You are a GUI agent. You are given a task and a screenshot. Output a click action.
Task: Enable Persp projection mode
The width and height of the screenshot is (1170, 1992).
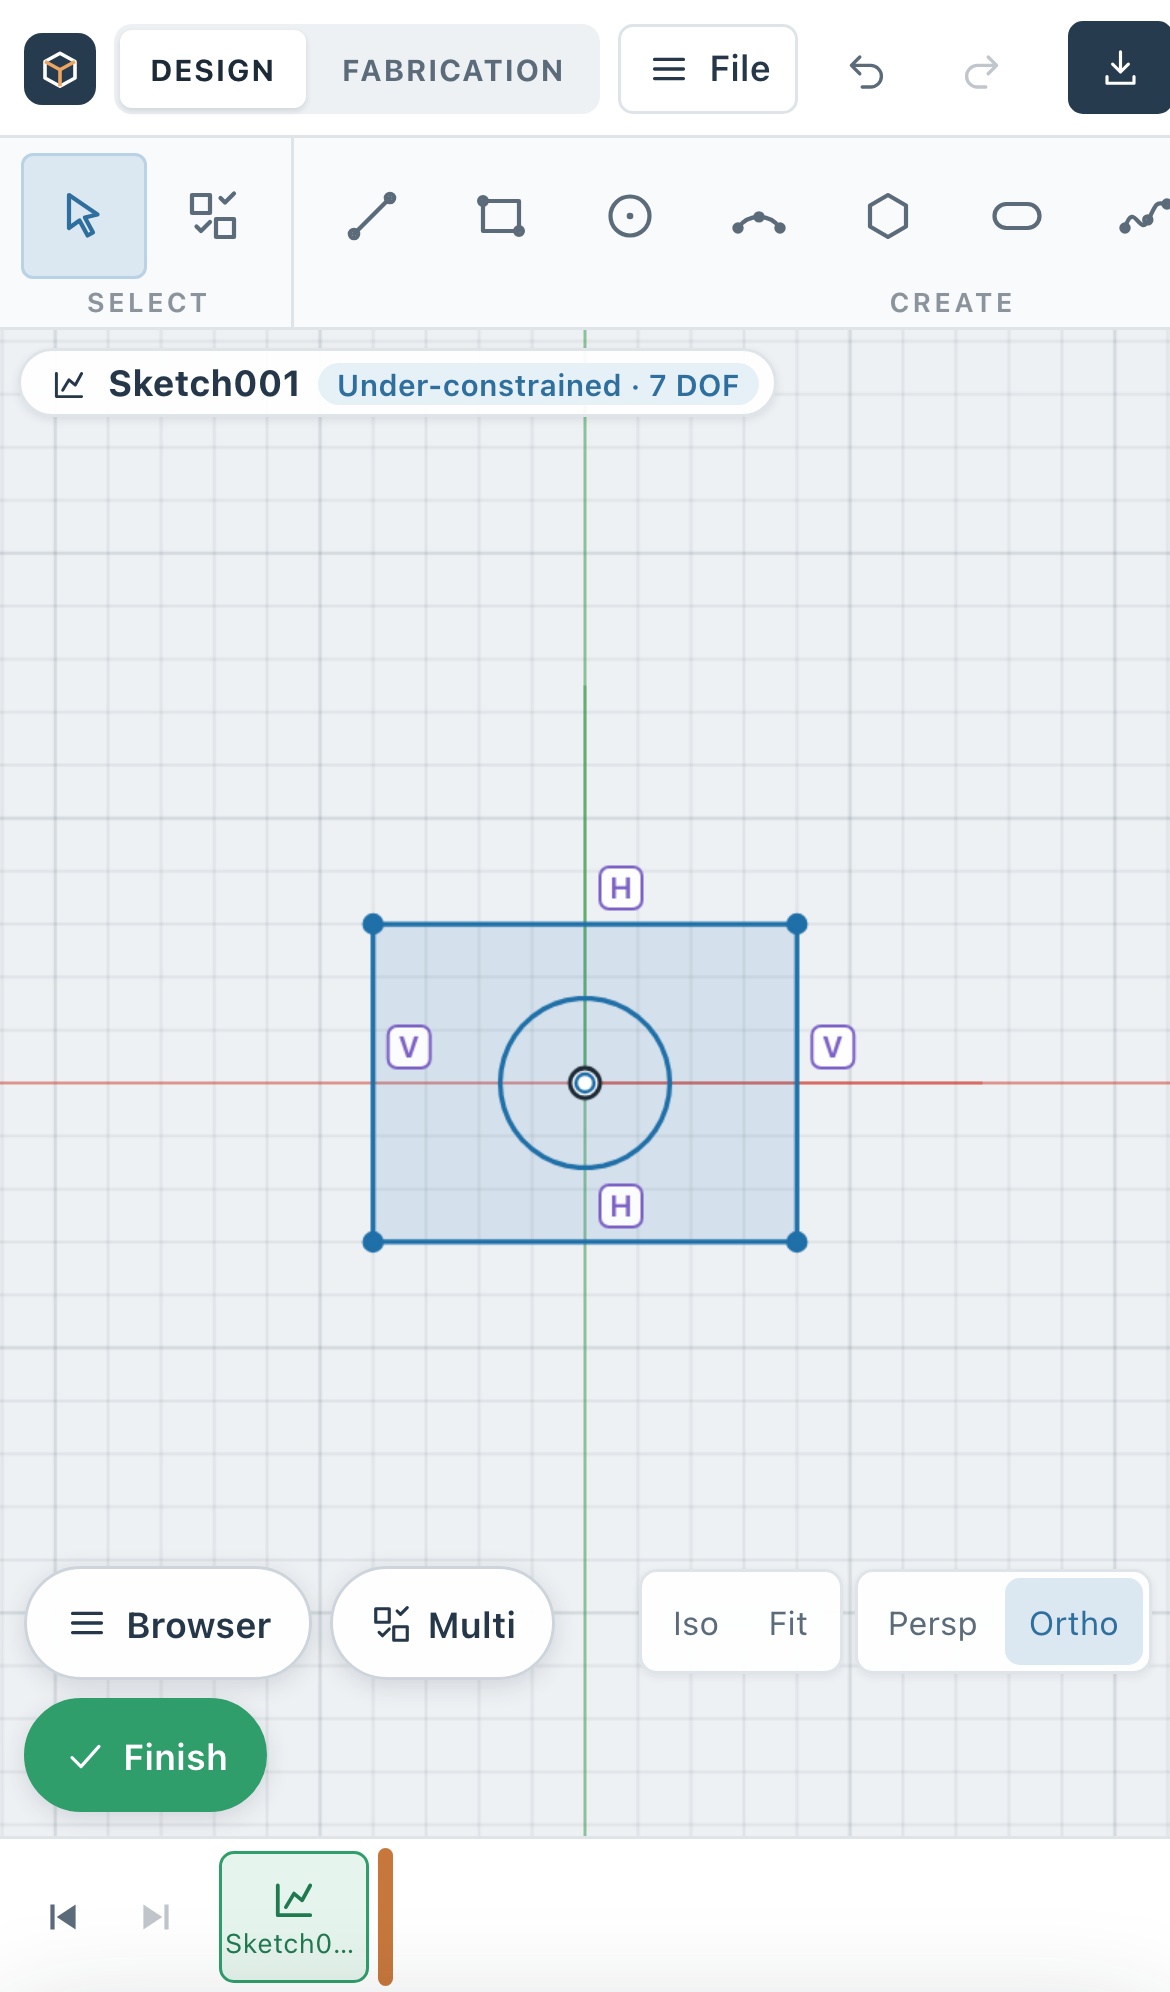[932, 1623]
